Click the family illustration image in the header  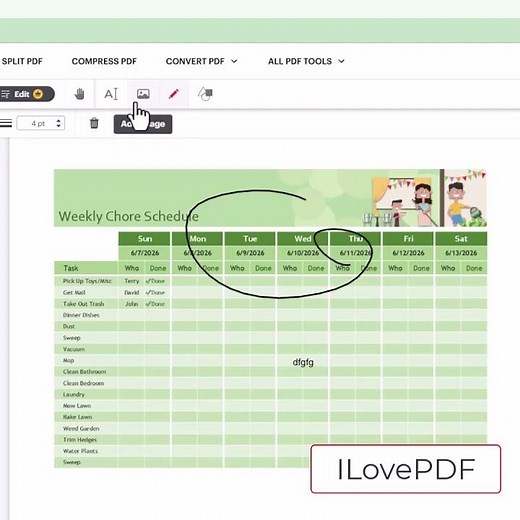coord(425,198)
